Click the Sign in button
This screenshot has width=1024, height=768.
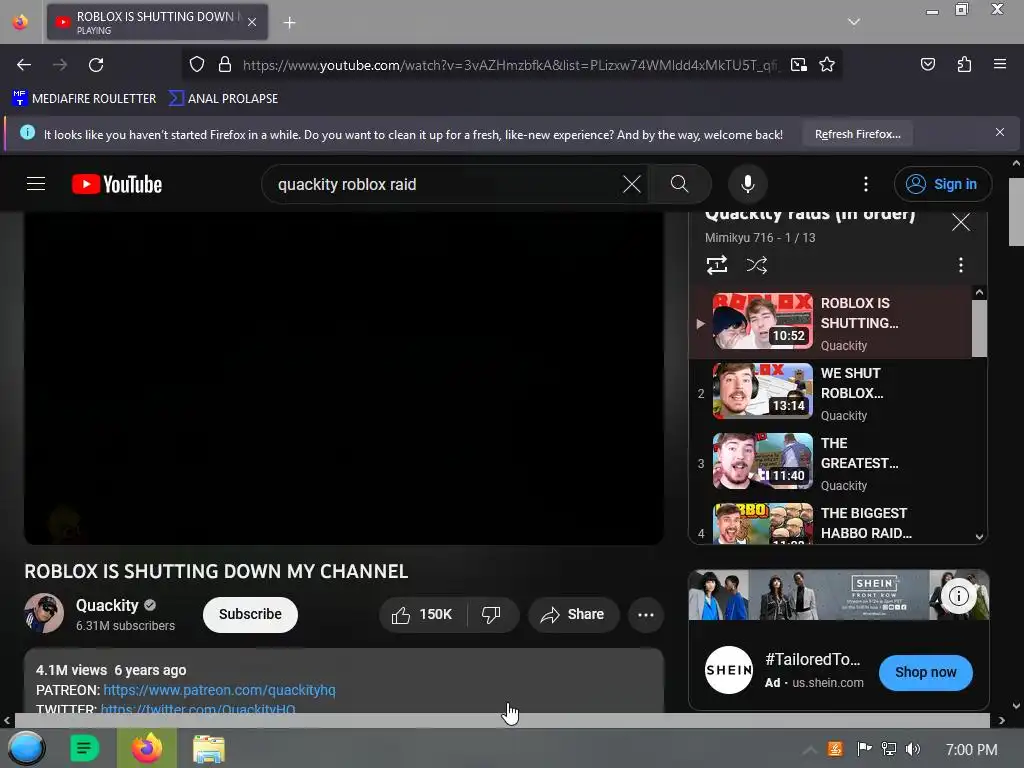point(942,184)
